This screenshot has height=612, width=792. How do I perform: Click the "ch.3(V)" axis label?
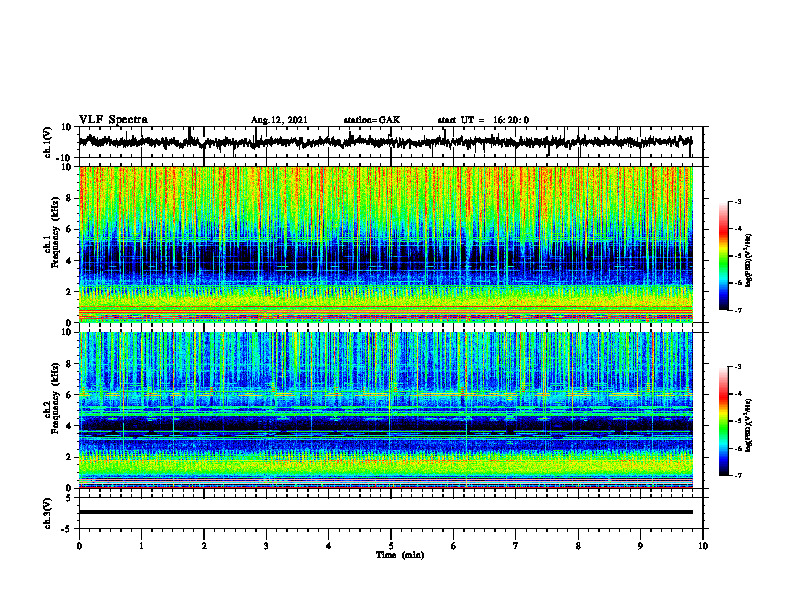click(x=48, y=513)
